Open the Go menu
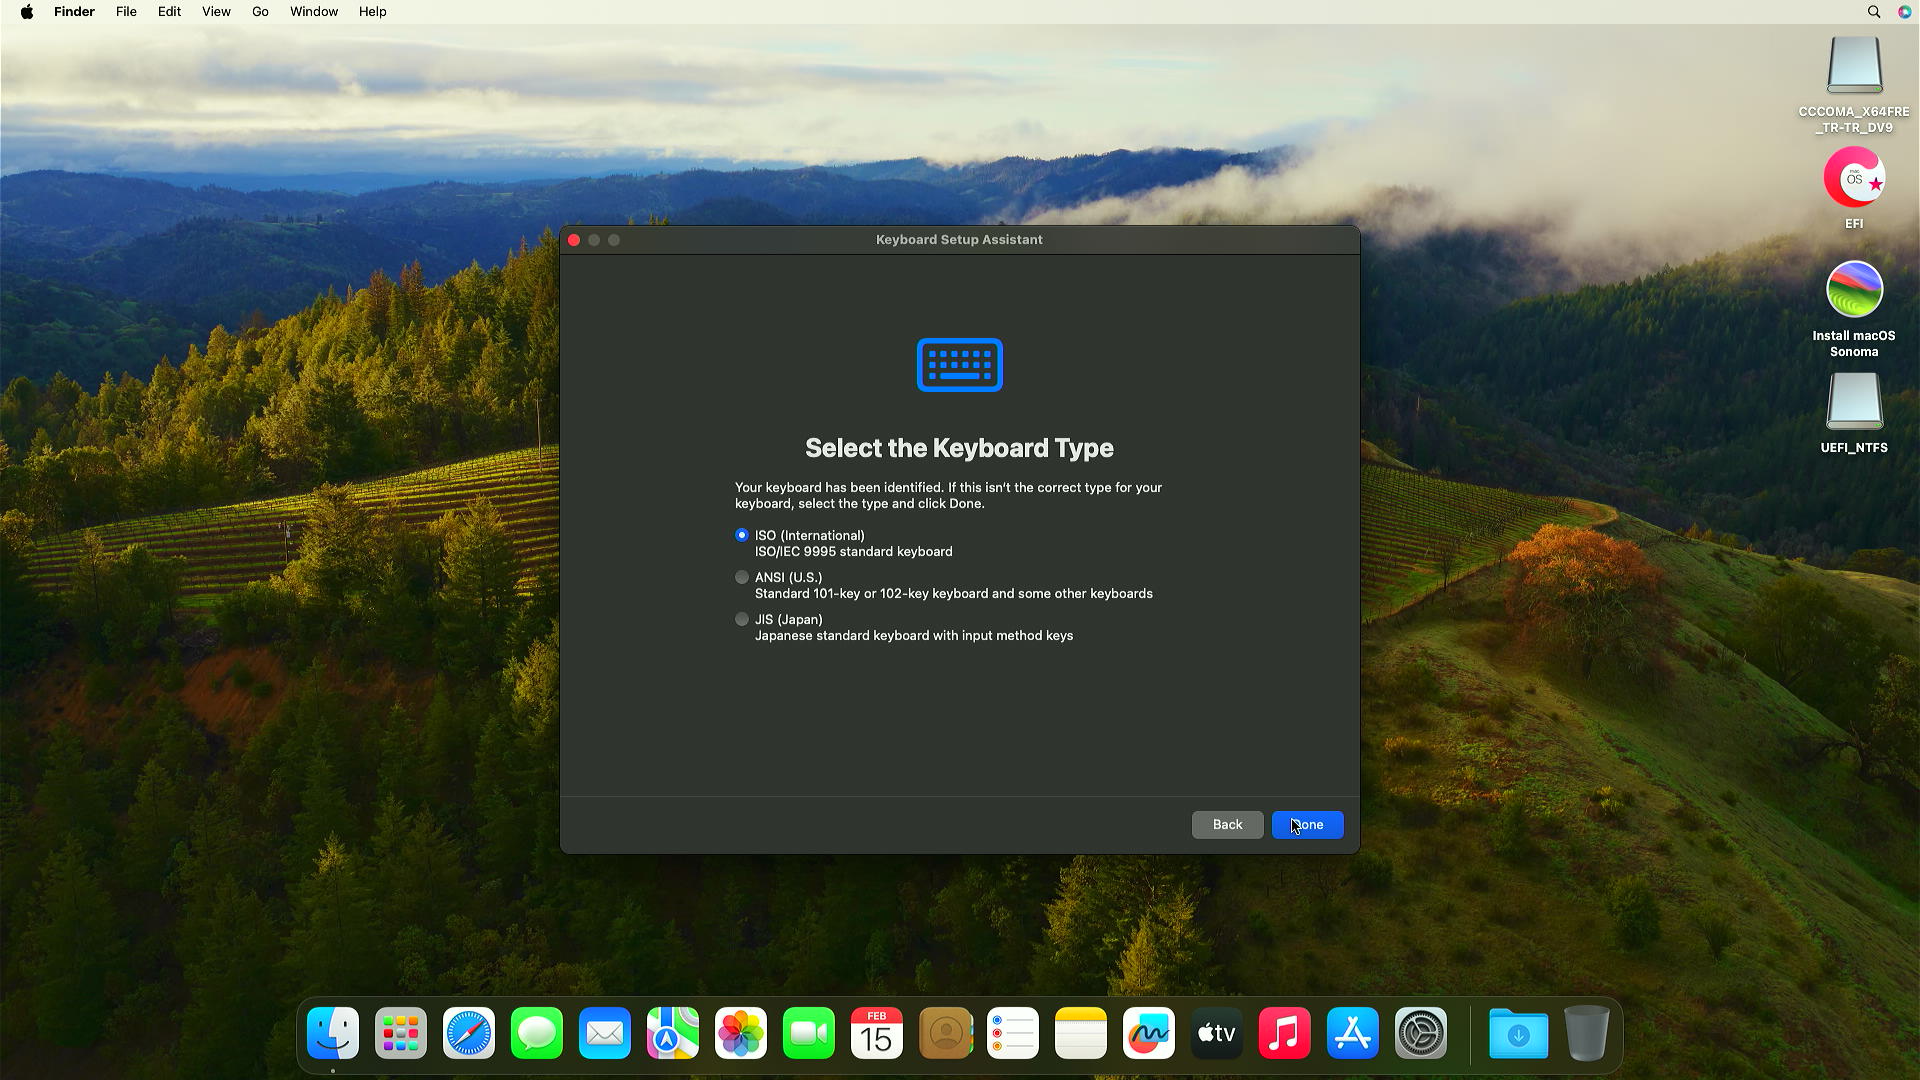Image resolution: width=1920 pixels, height=1080 pixels. click(260, 12)
